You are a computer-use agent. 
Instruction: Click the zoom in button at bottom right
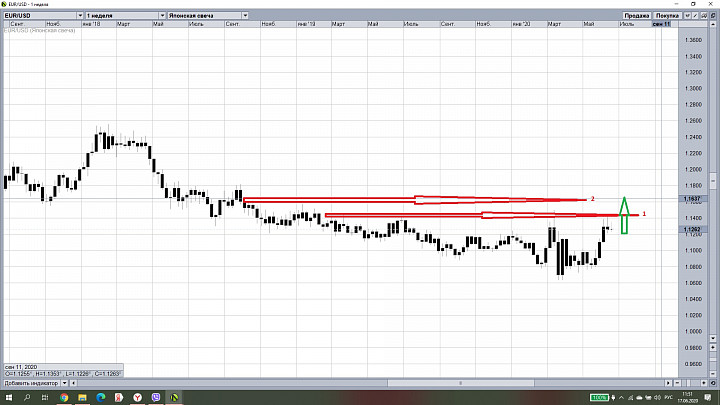pos(704,383)
